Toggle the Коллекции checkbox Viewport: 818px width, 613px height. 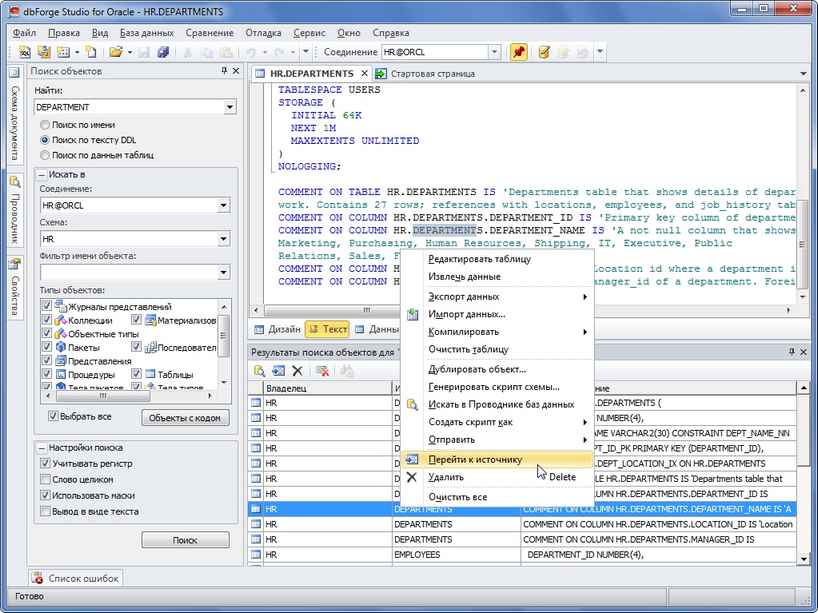(47, 320)
